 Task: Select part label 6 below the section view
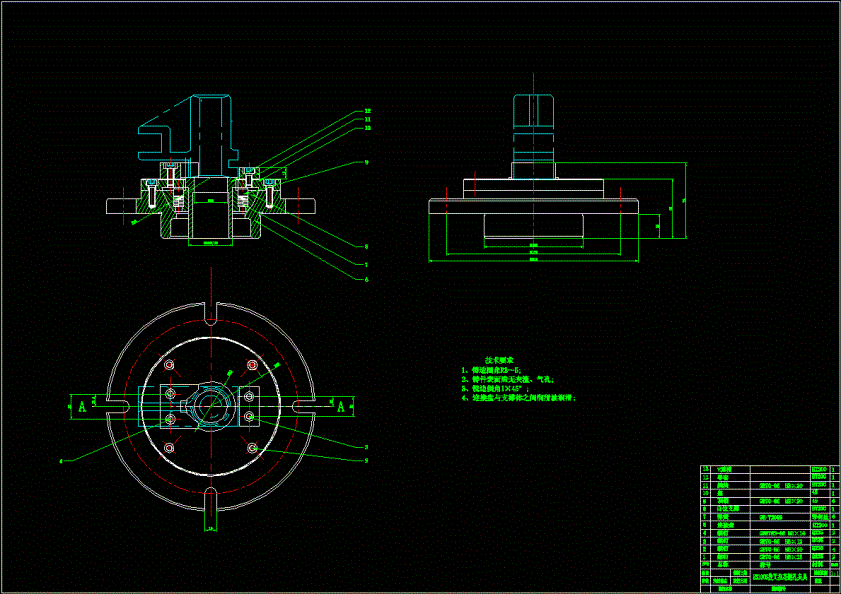pos(367,279)
